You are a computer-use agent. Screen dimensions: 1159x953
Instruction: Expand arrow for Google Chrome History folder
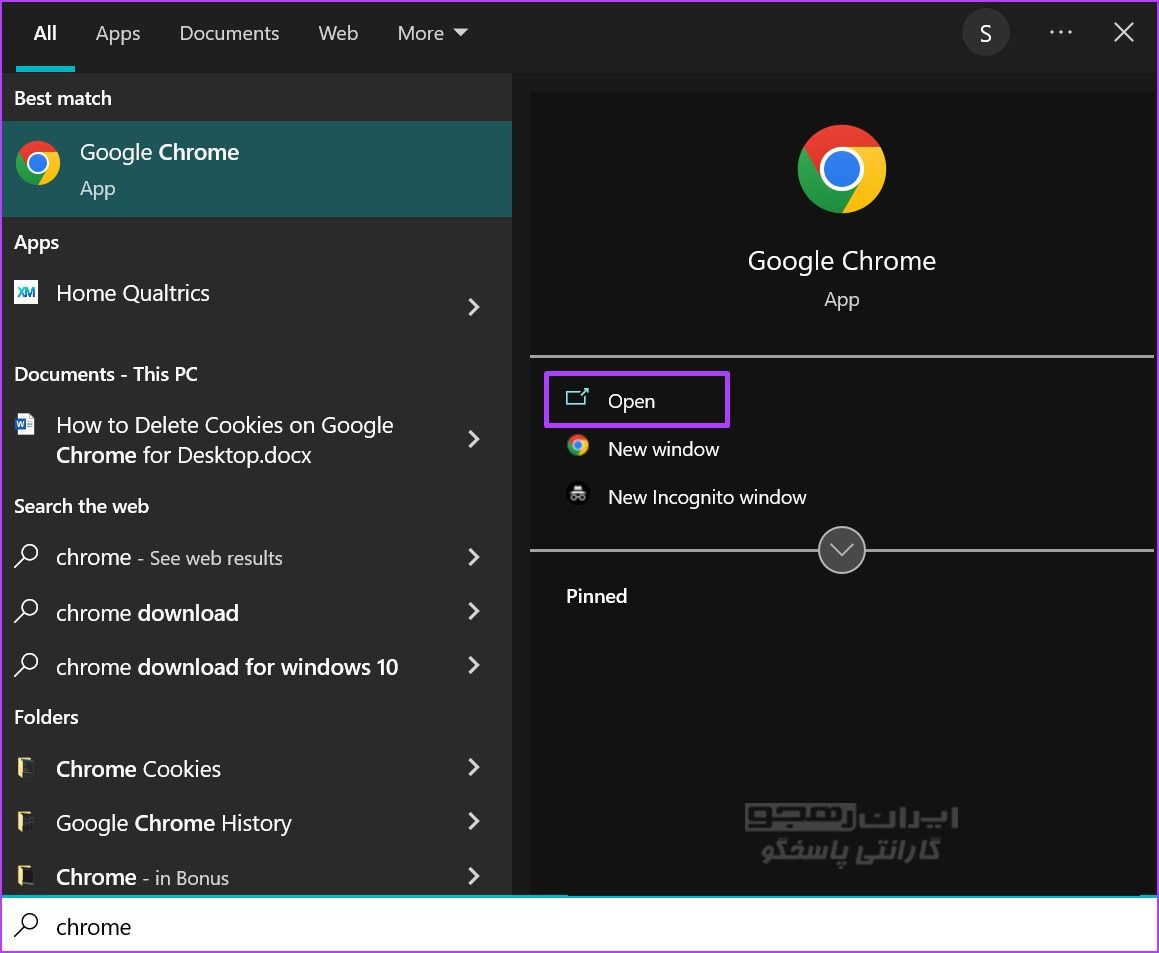click(x=474, y=821)
